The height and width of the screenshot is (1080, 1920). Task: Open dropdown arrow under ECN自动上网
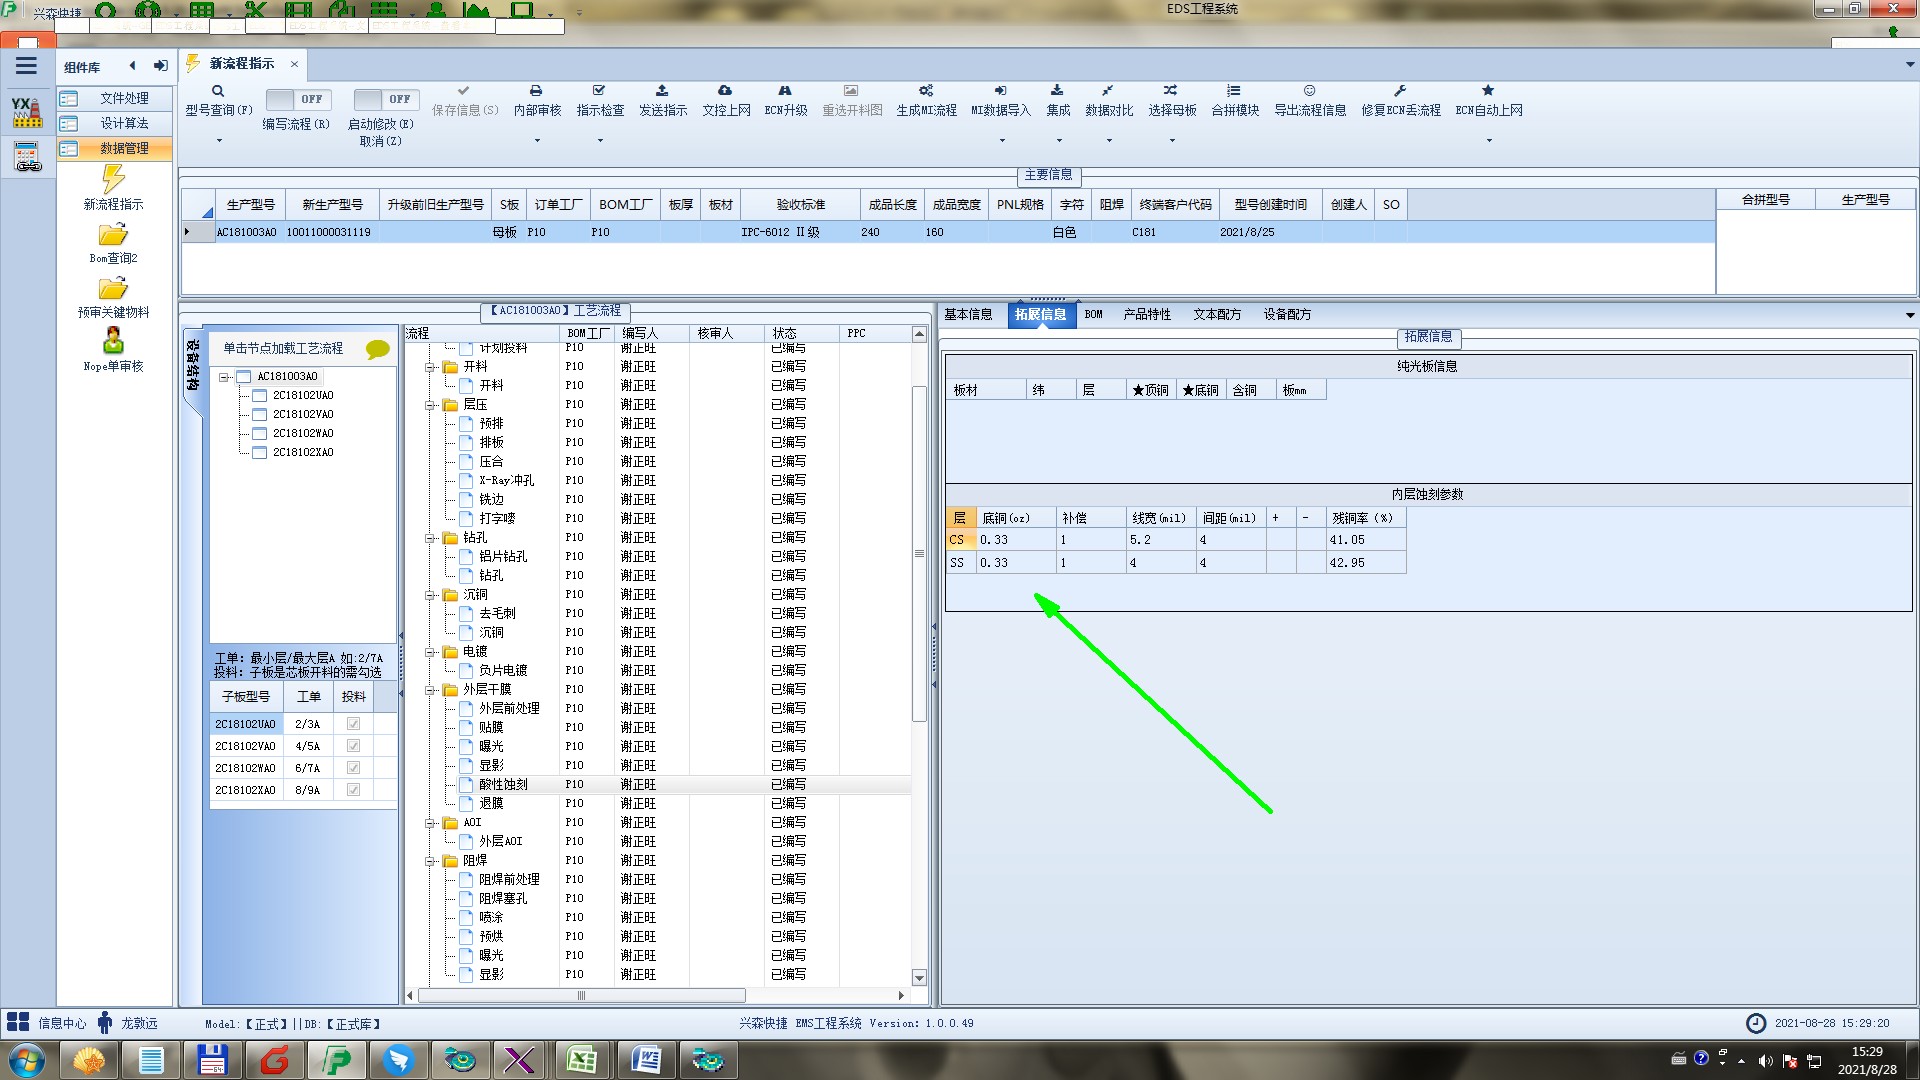pos(1488,141)
